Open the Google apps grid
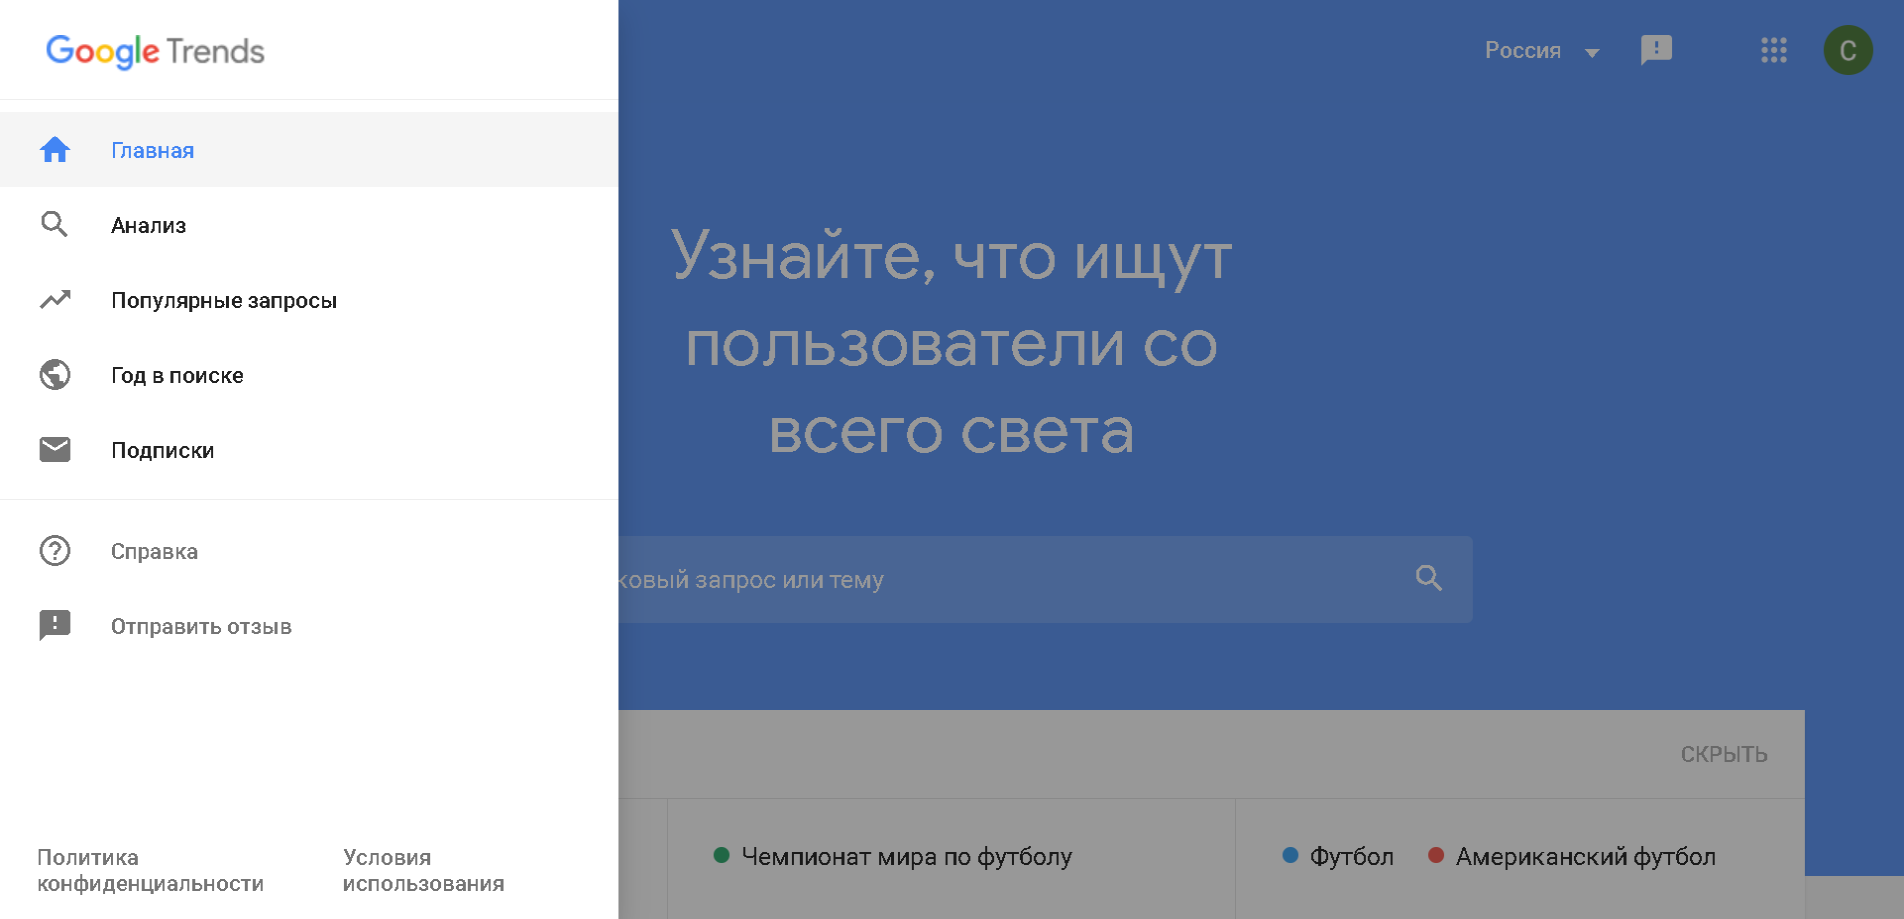Viewport: 1904px width, 919px height. (1773, 50)
